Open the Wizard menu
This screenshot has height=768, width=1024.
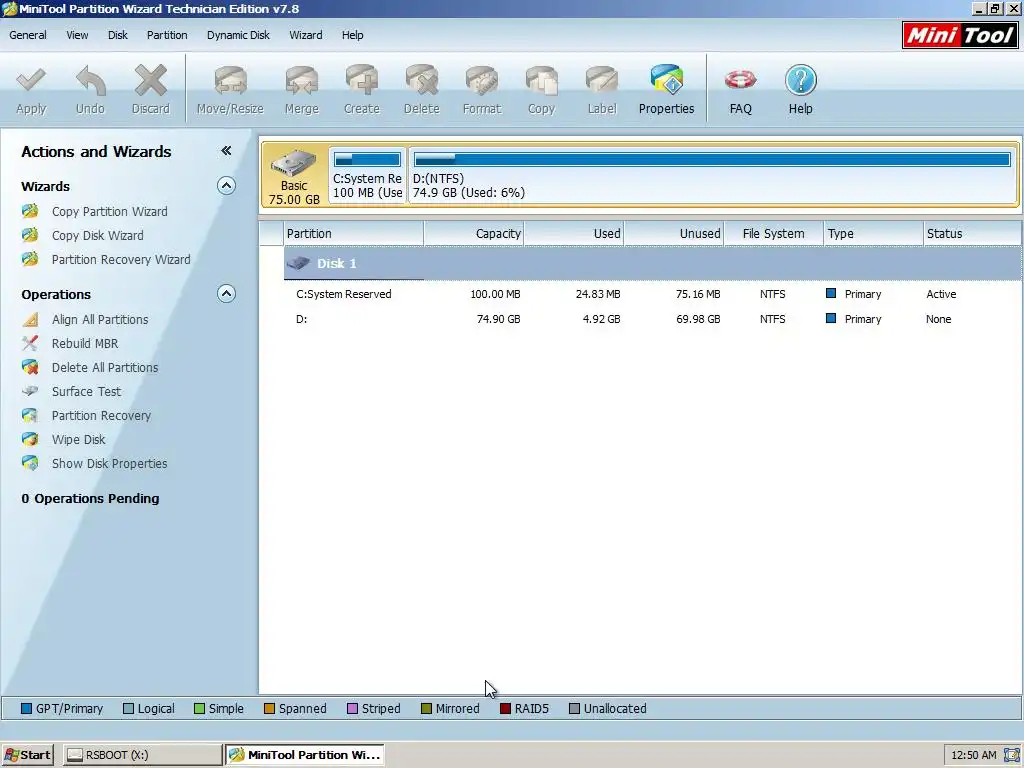[306, 35]
